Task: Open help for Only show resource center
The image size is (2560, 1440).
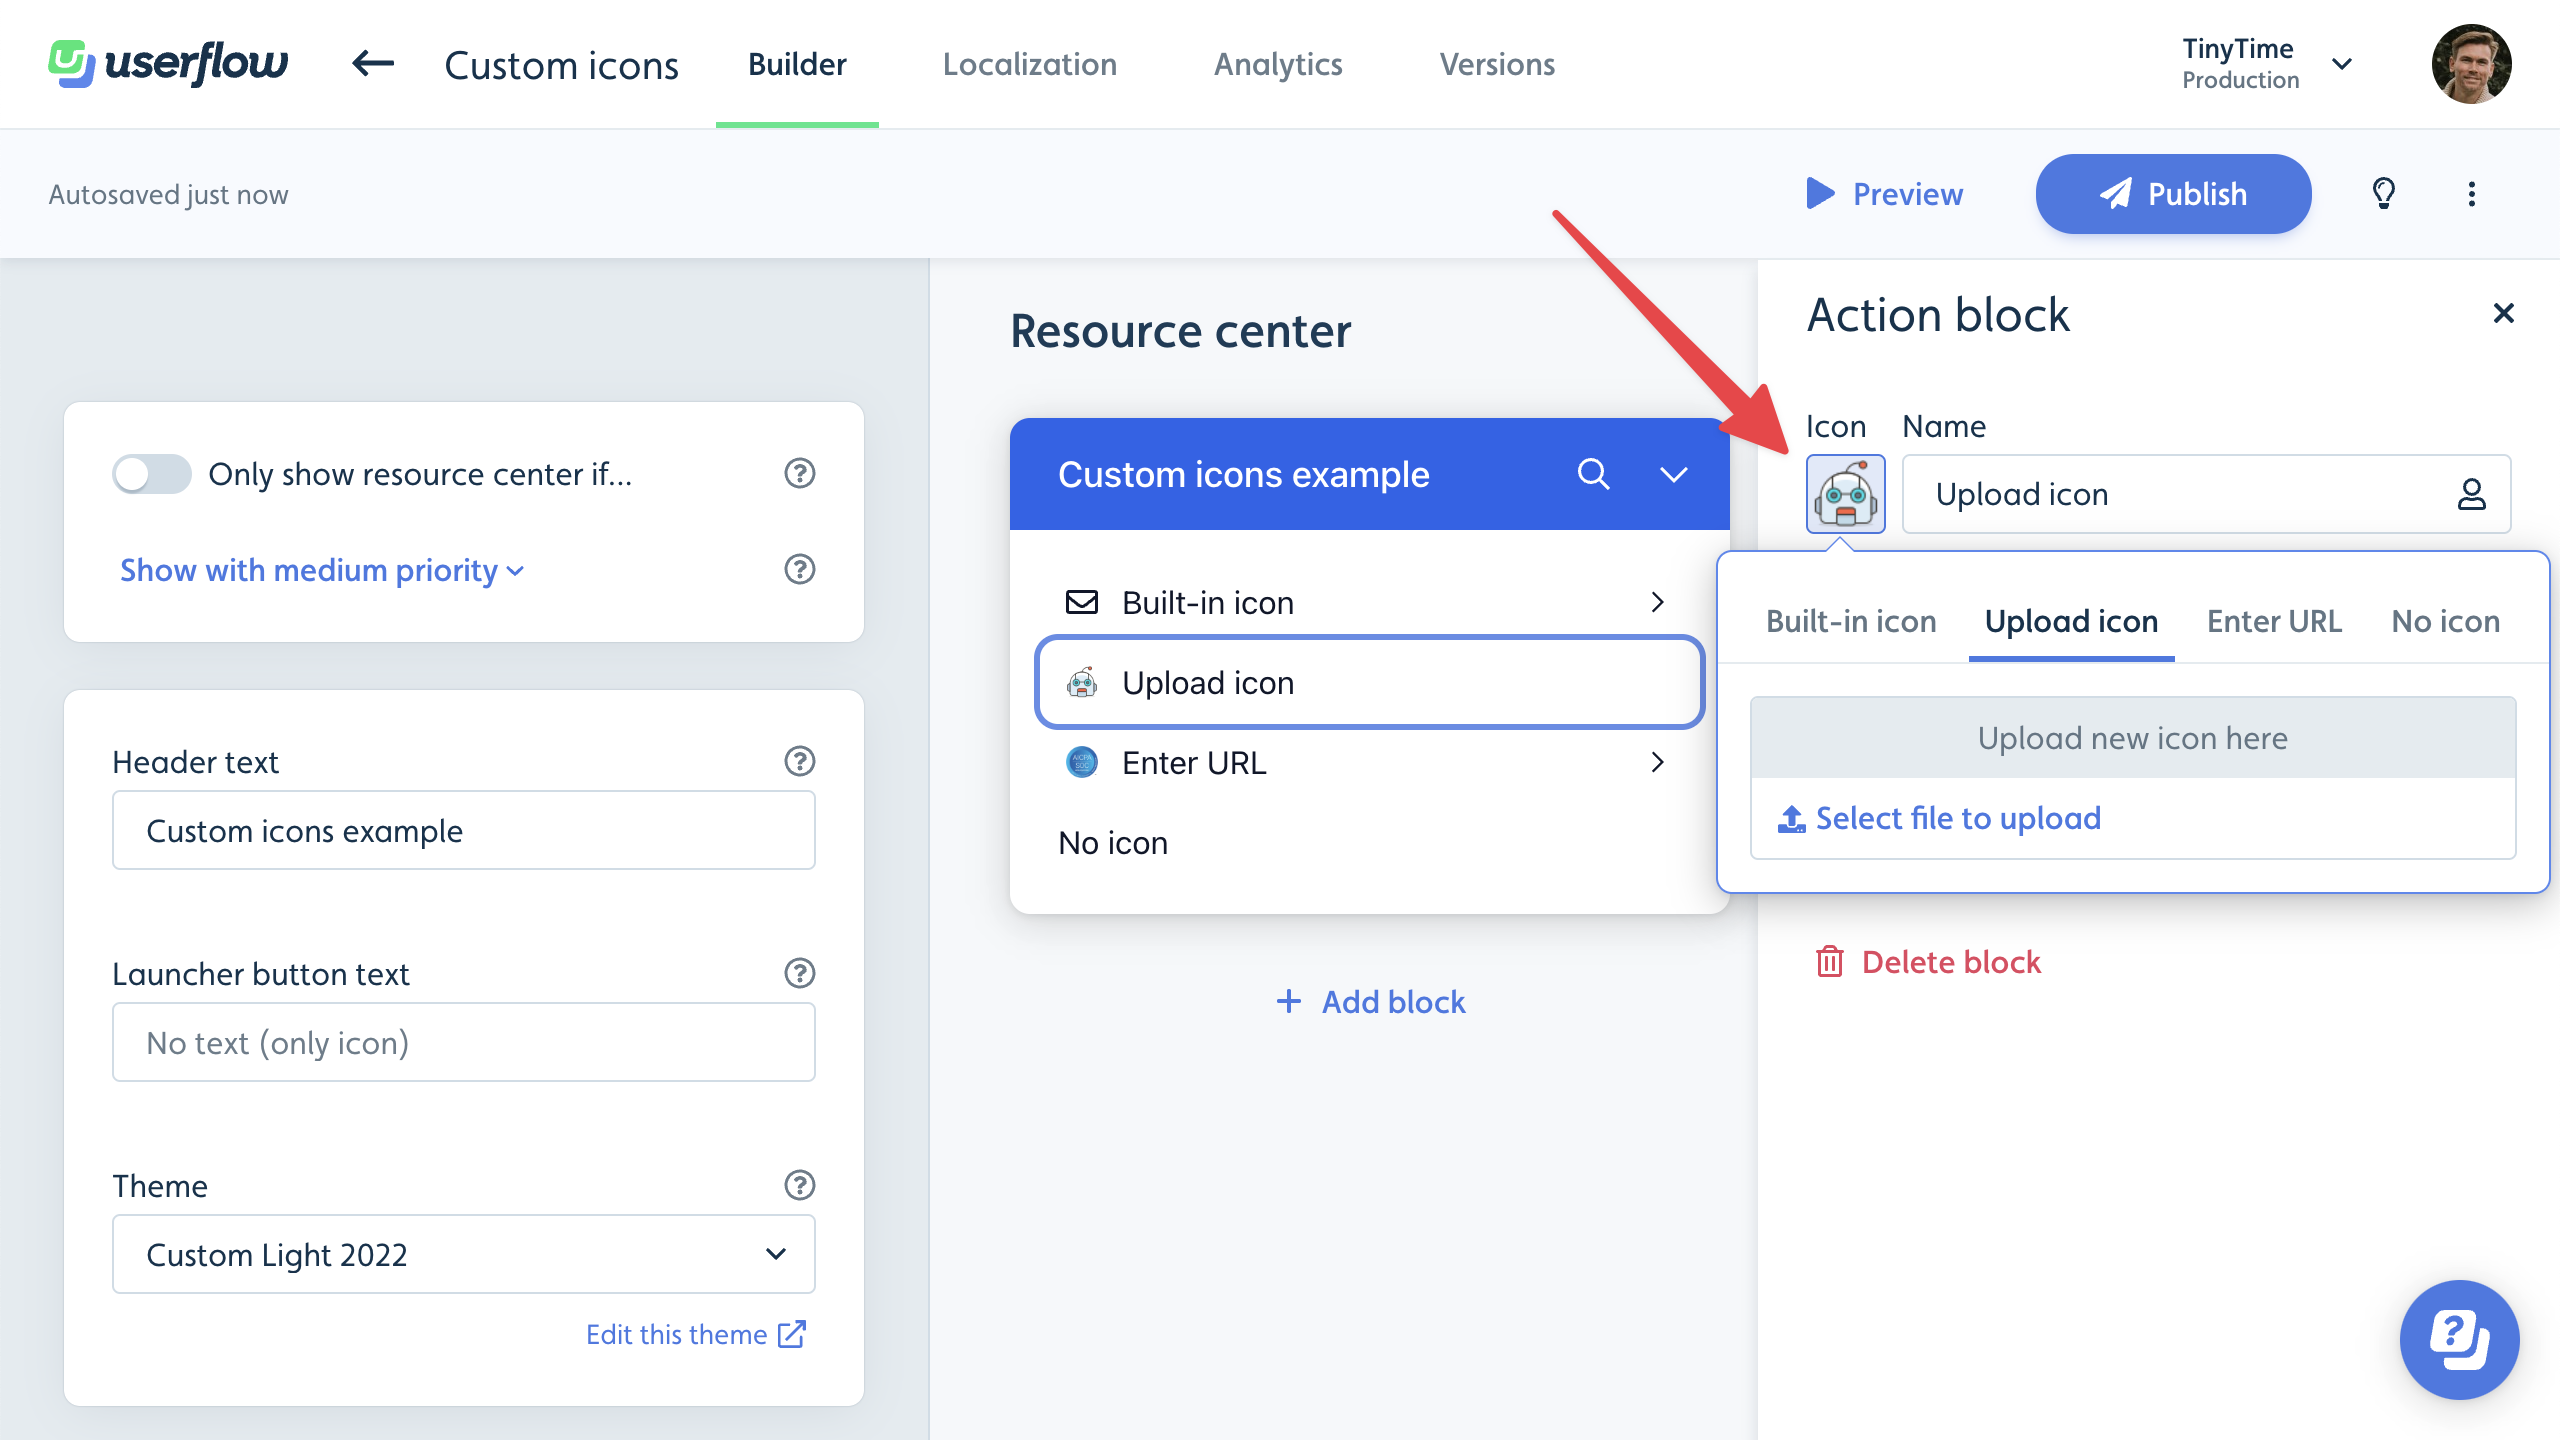Action: [x=800, y=473]
